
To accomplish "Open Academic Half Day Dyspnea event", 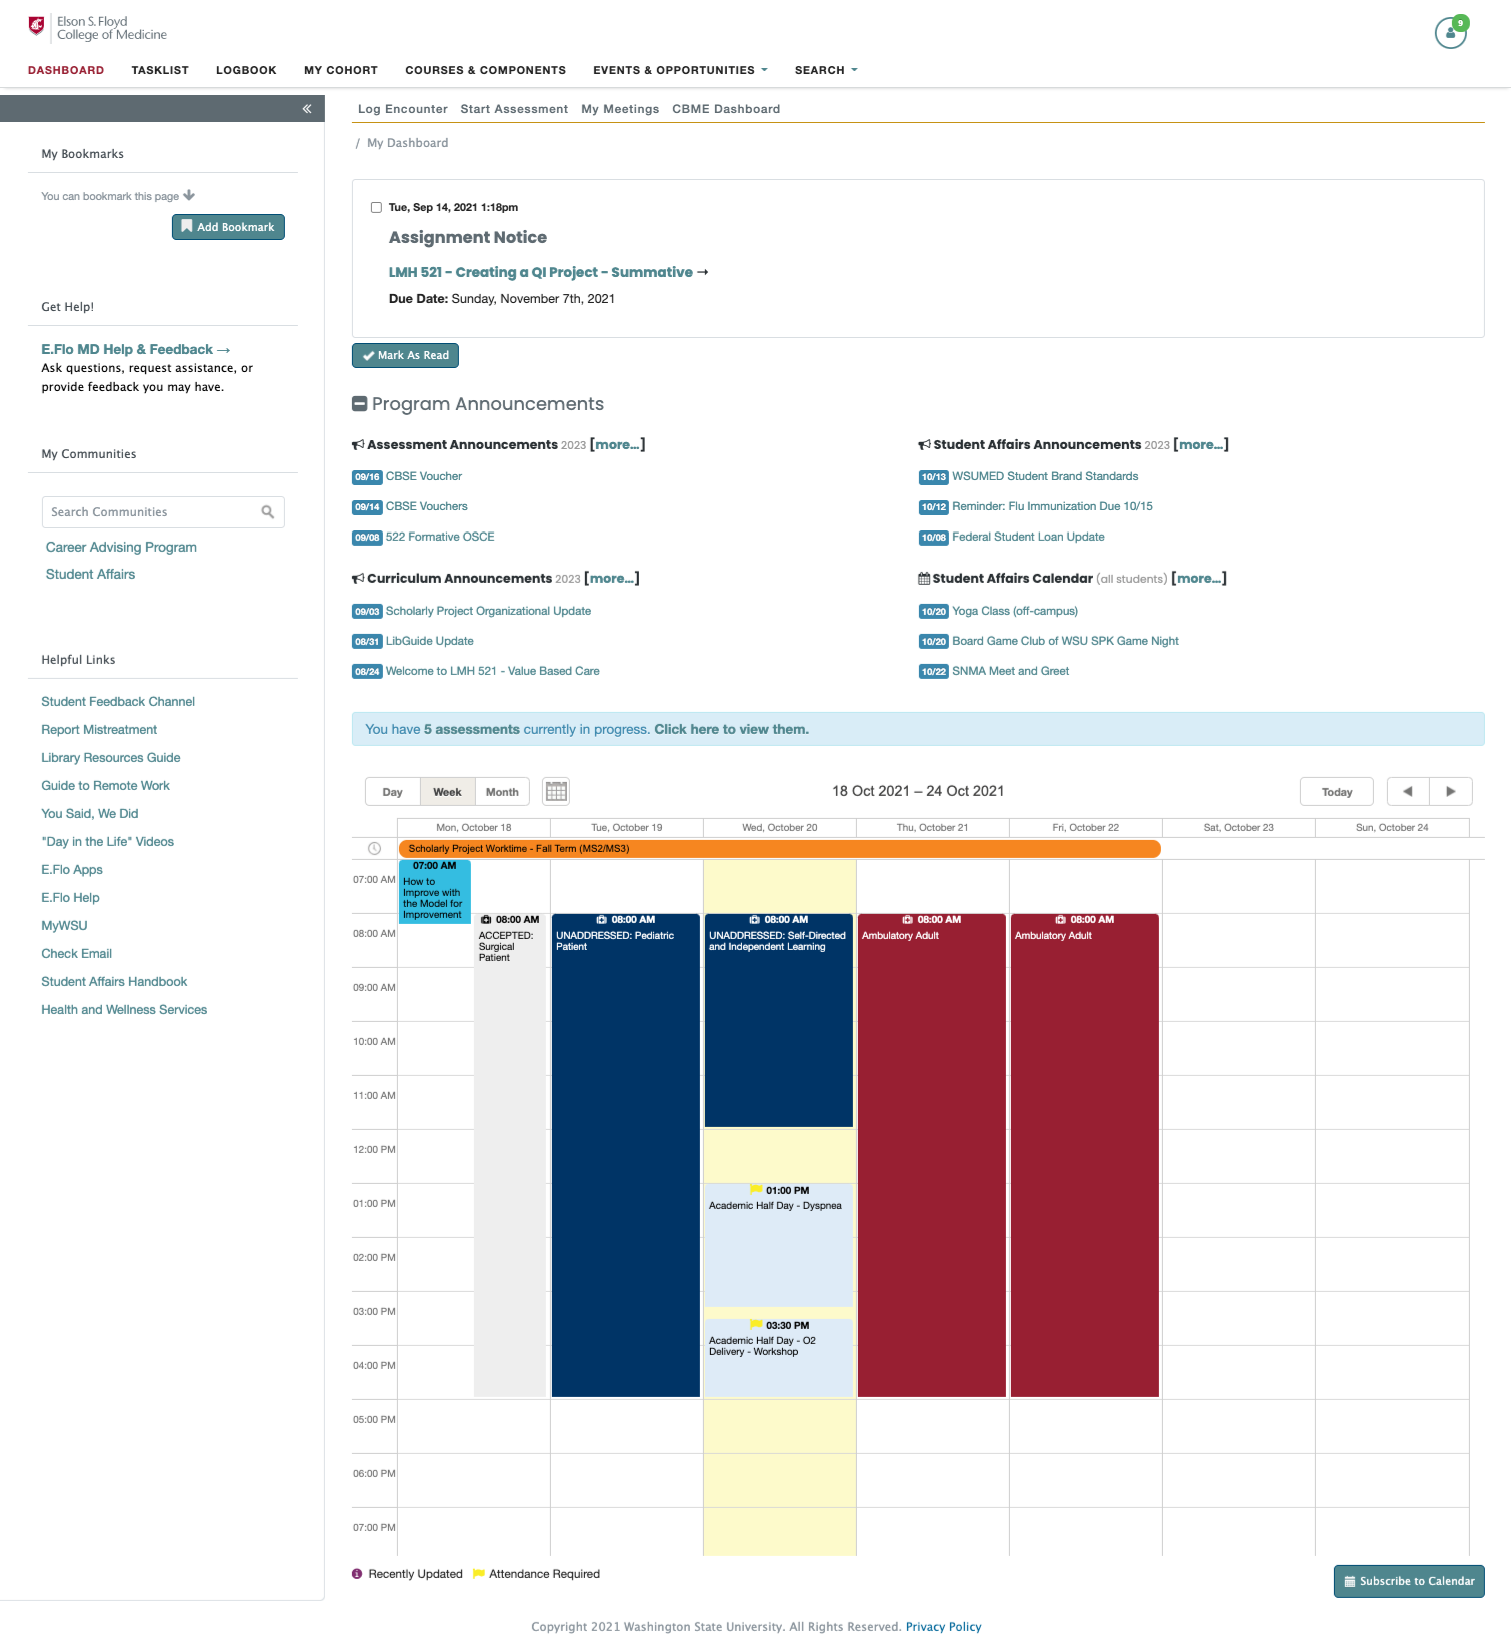I will click(779, 1245).
